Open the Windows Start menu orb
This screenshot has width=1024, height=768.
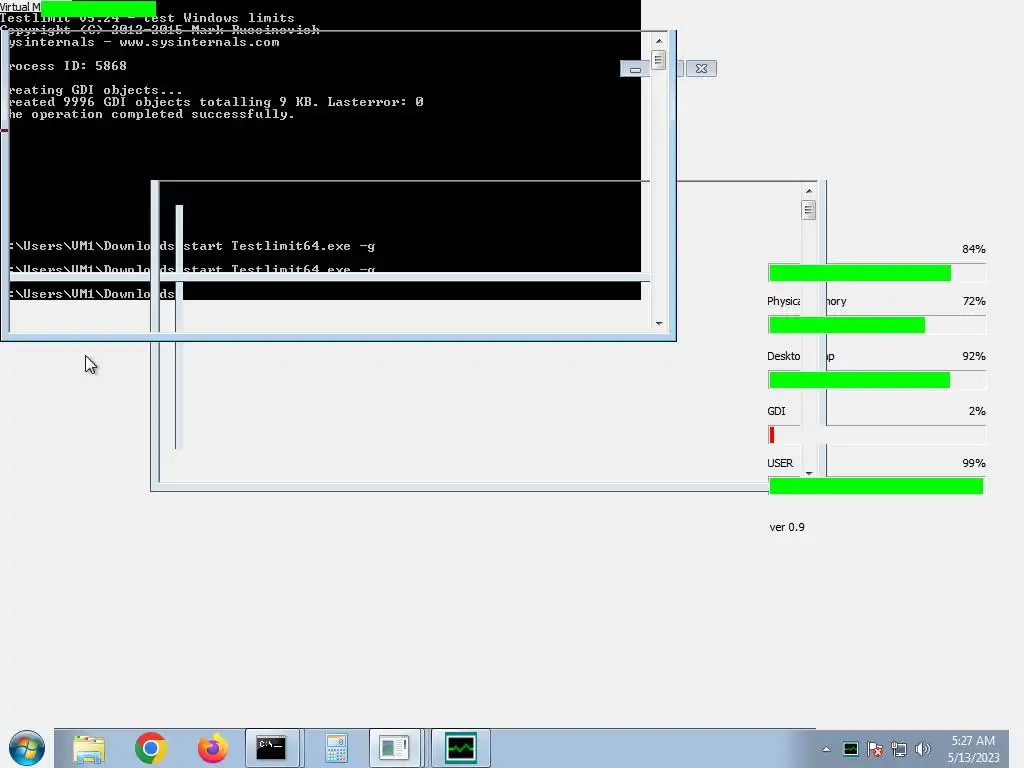(x=27, y=748)
